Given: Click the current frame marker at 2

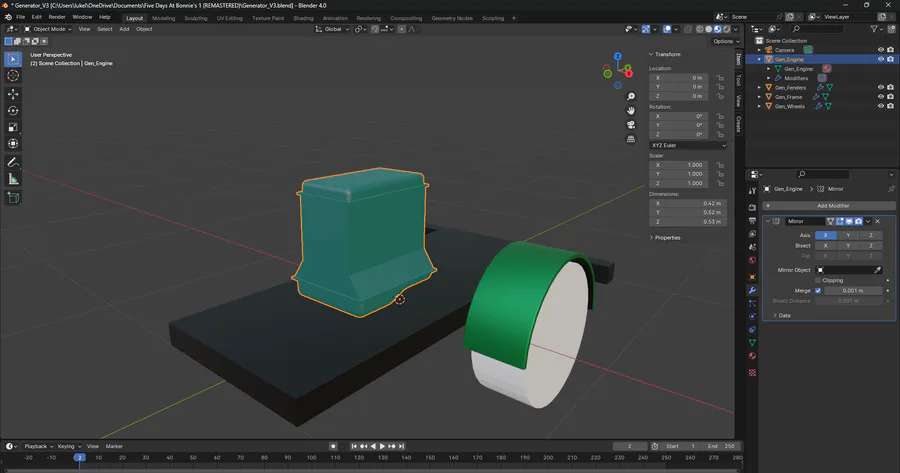Looking at the screenshot, I should click(80, 458).
